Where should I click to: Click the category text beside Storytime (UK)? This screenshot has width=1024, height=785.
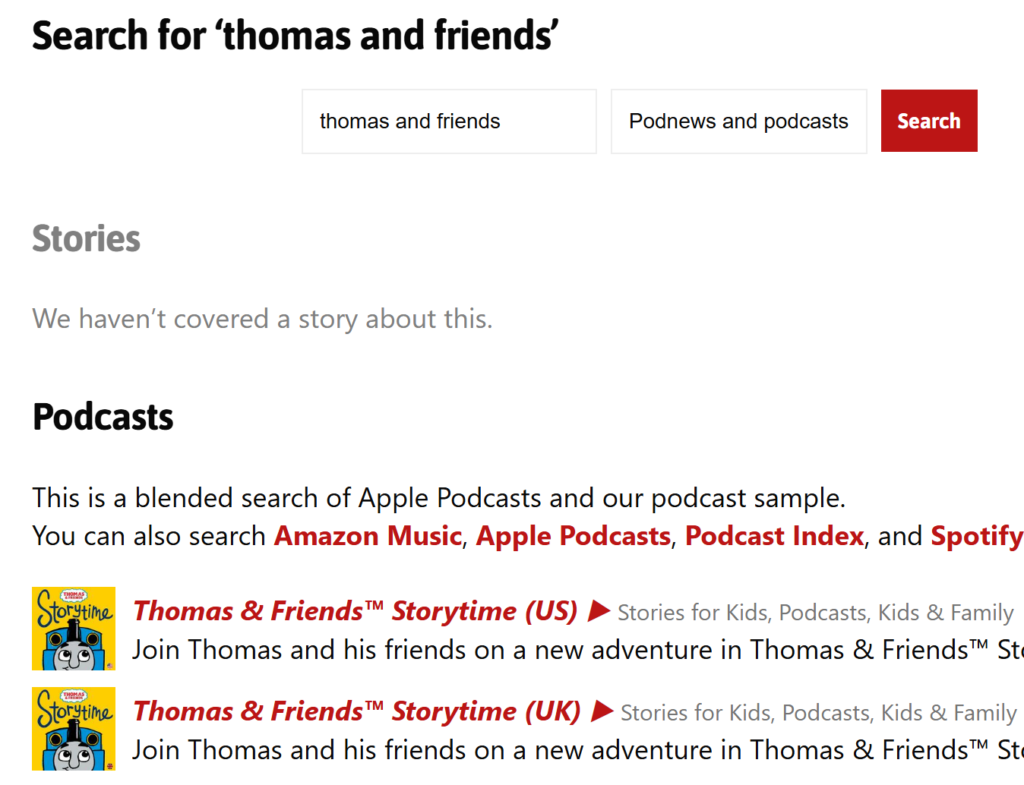tap(818, 713)
